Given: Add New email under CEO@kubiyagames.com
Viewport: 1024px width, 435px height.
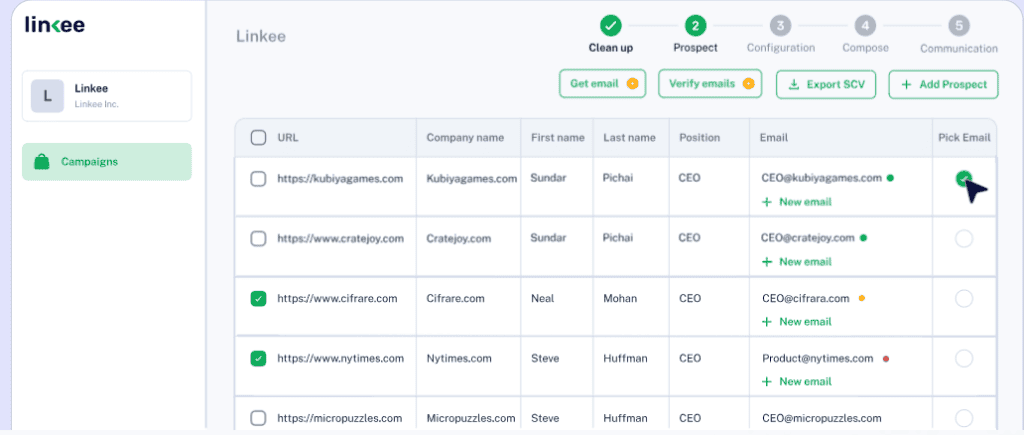Looking at the screenshot, I should click(x=797, y=202).
